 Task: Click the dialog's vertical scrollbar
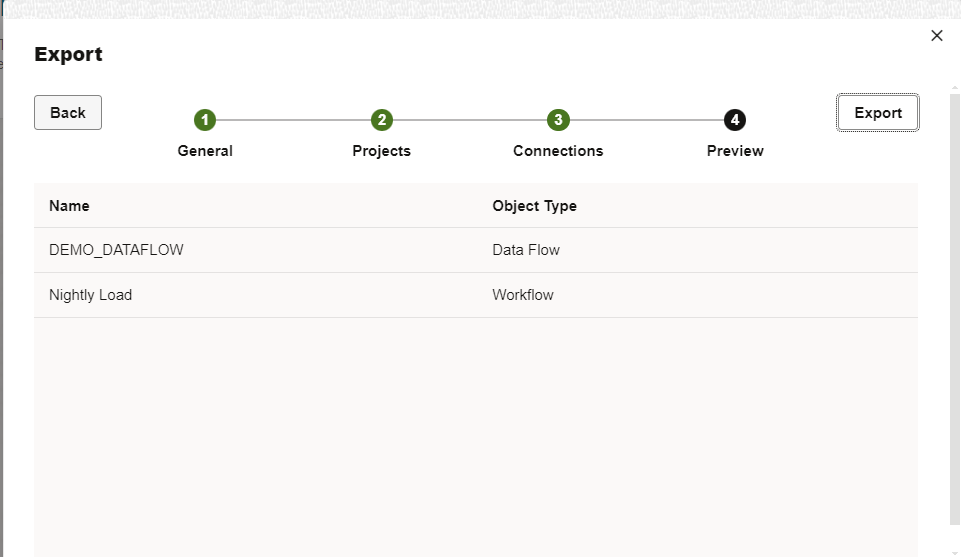954,300
